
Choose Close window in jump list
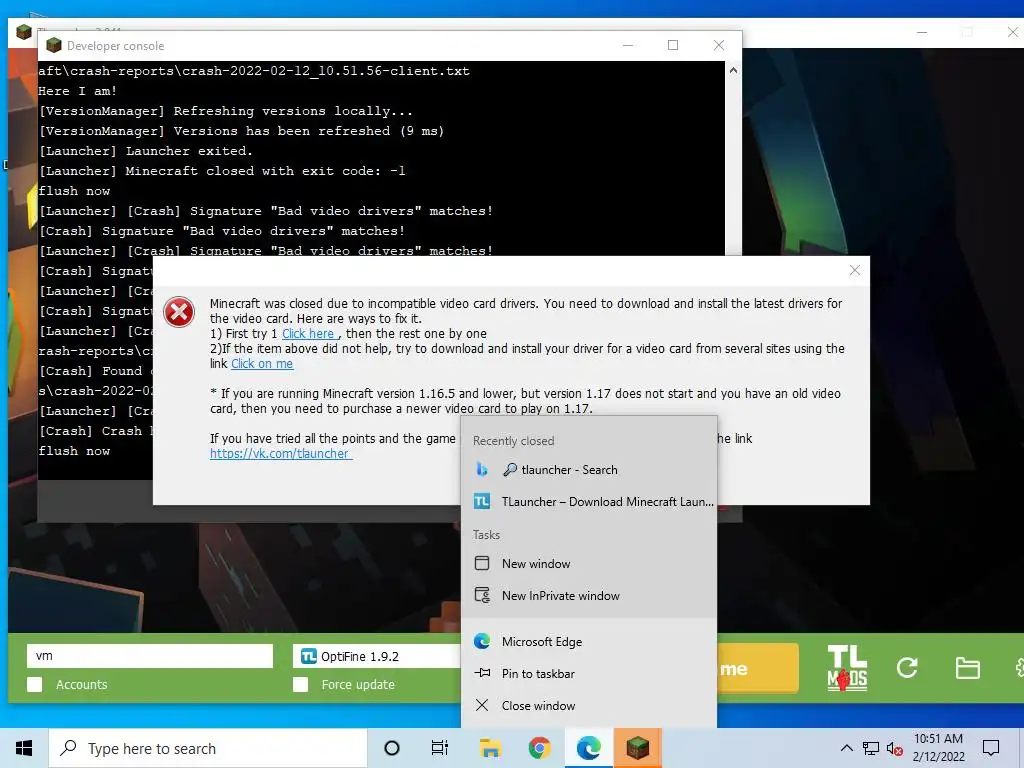589,705
